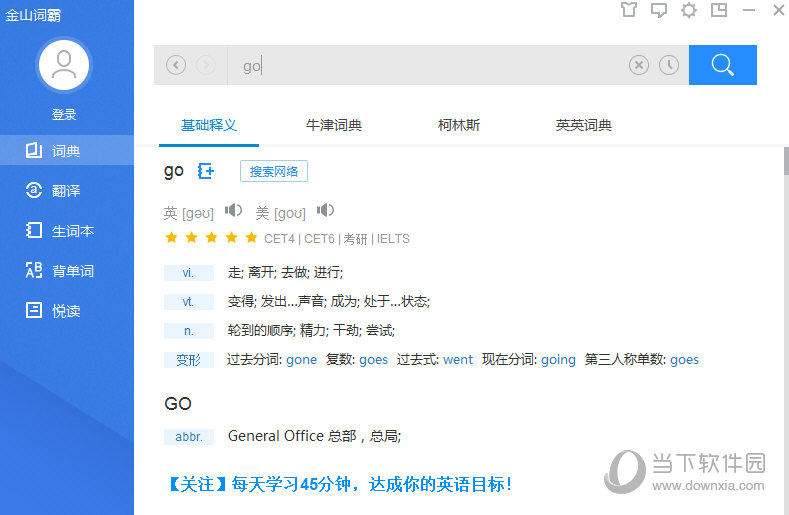Toggle mini window mode icon

click(719, 10)
